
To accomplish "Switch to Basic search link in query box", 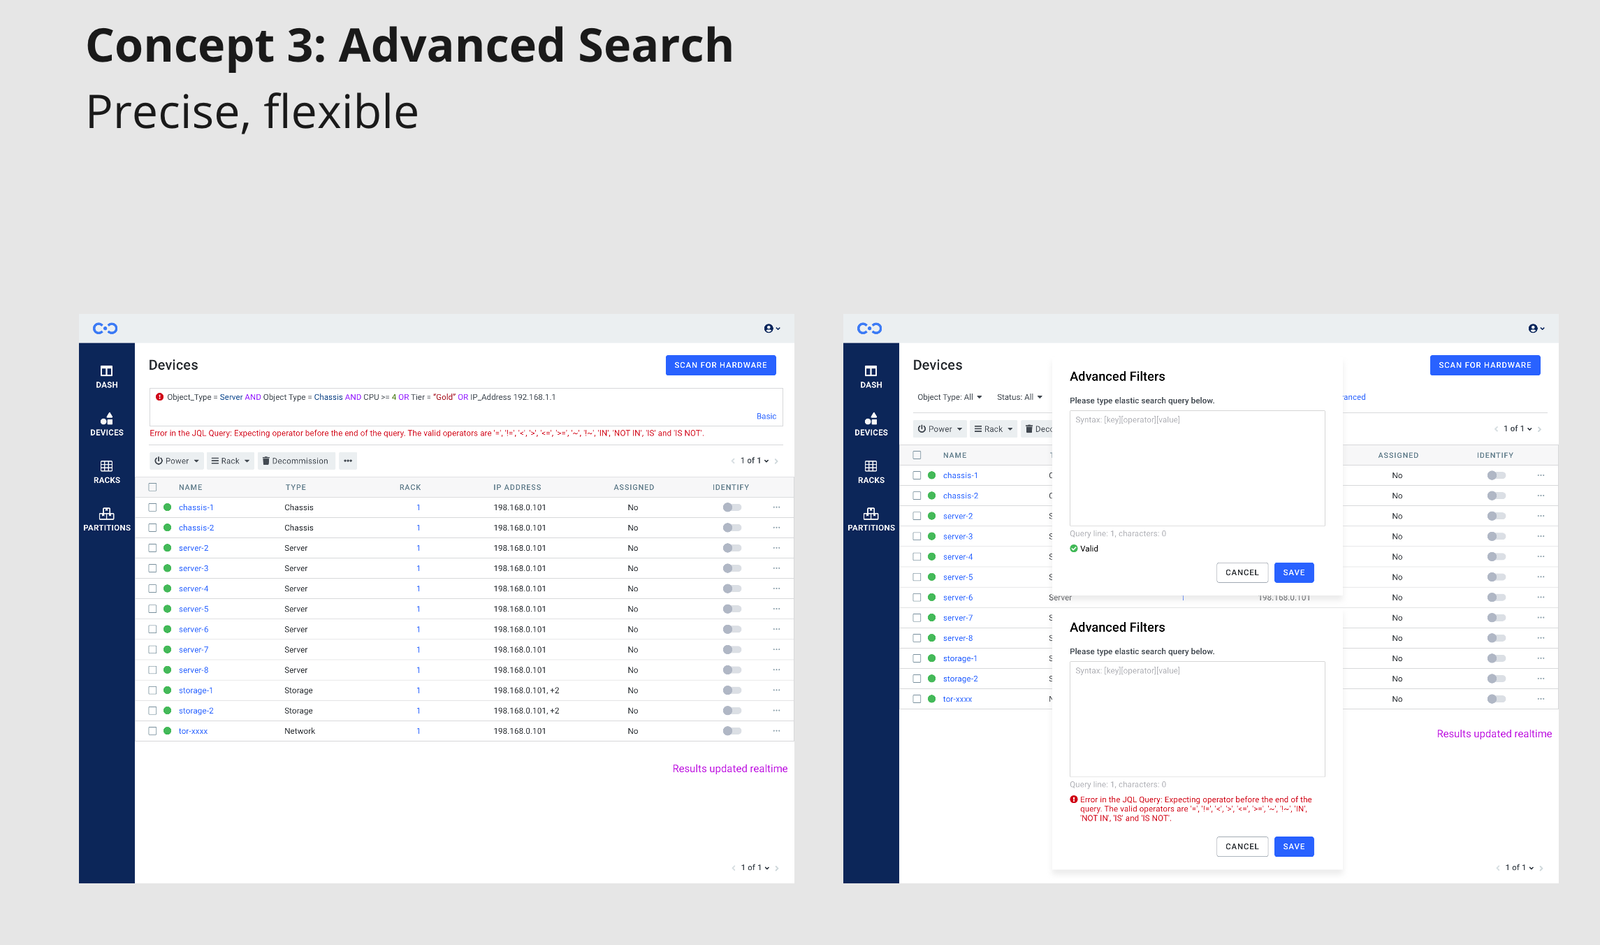I will (x=765, y=416).
